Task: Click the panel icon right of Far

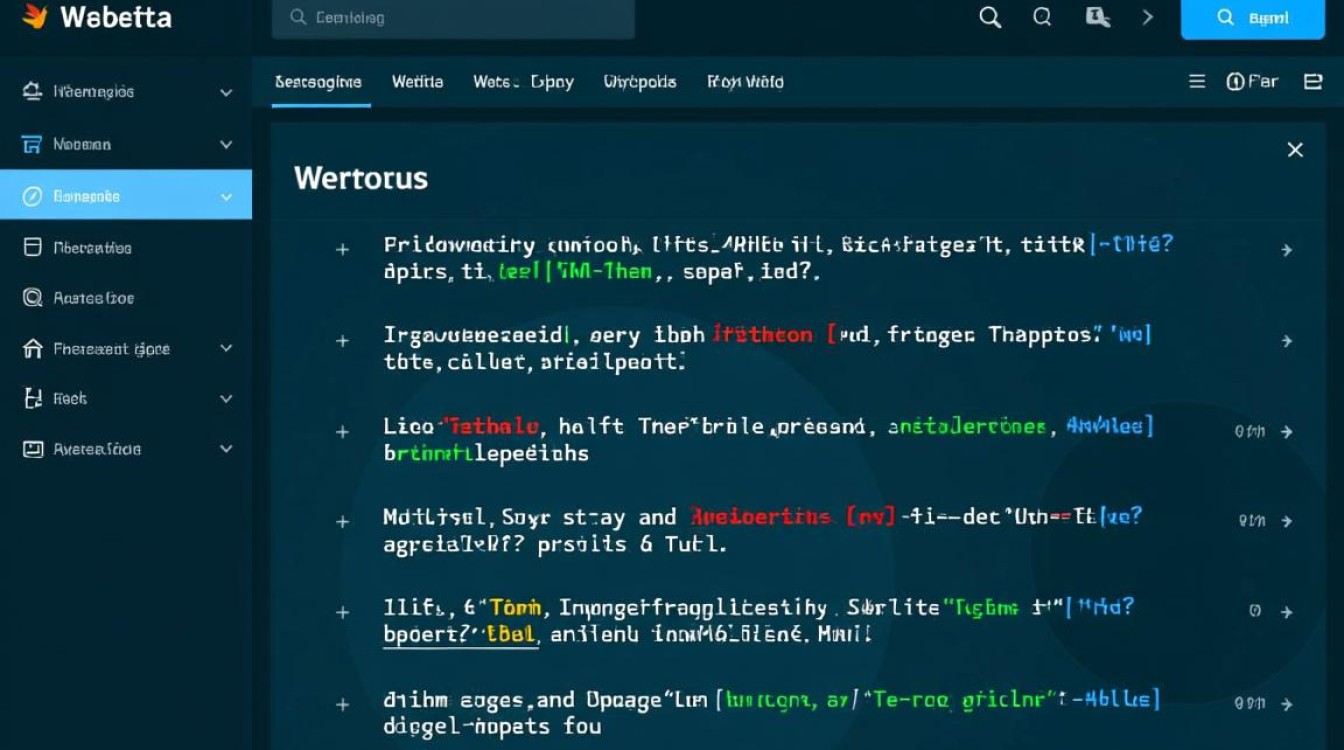Action: pos(1313,82)
